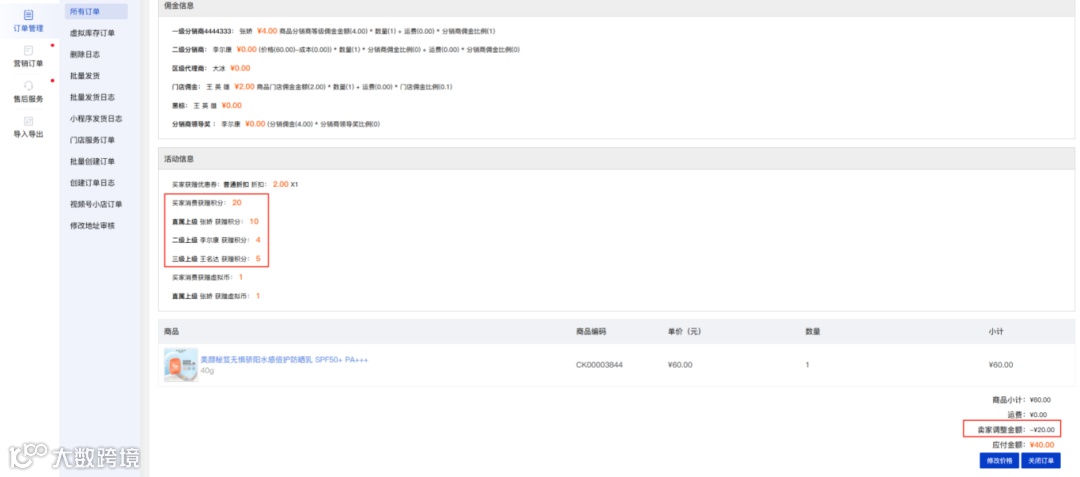Open 创建订单日志
This screenshot has width=1080, height=477.
[x=92, y=182]
